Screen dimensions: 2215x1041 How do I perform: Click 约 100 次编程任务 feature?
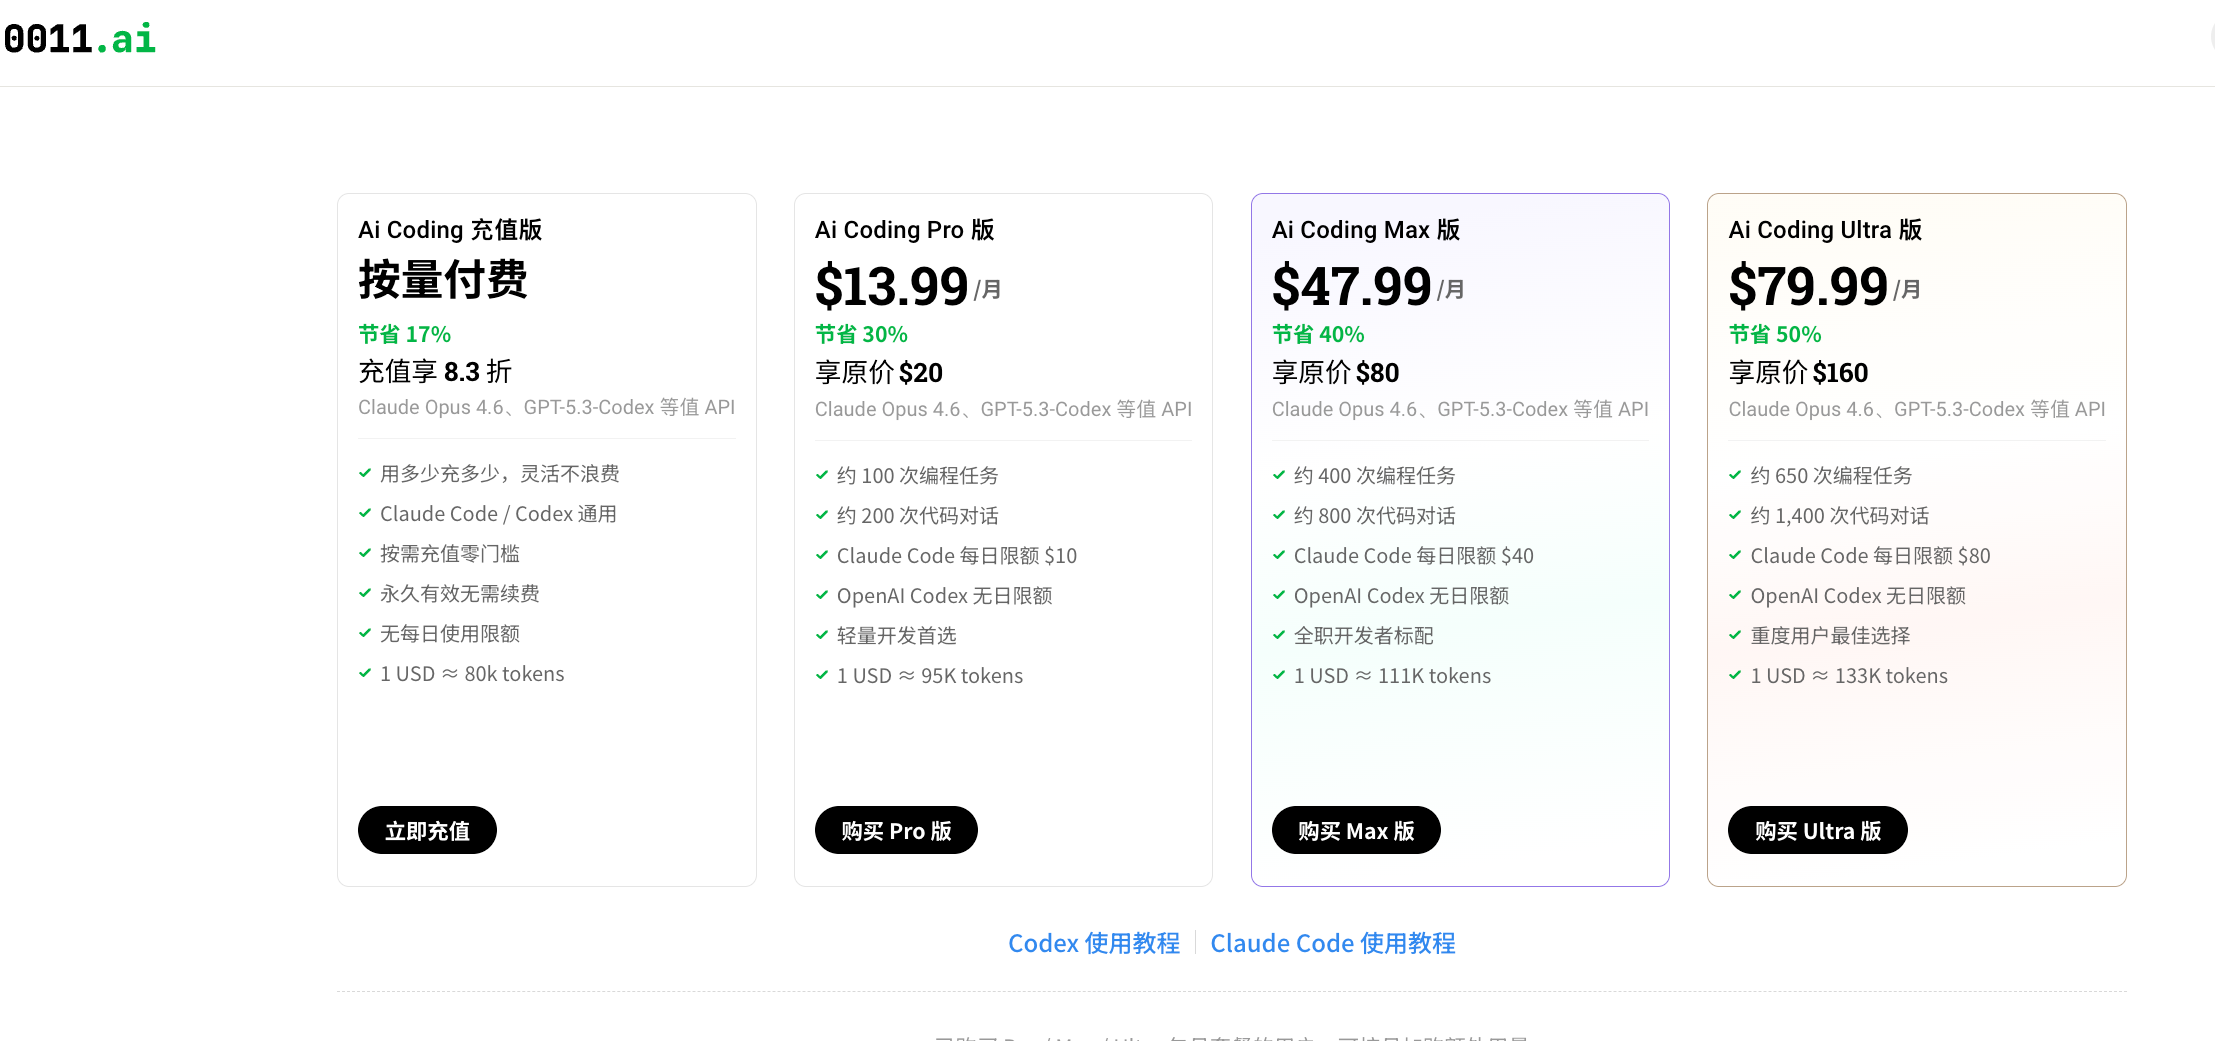tap(918, 476)
